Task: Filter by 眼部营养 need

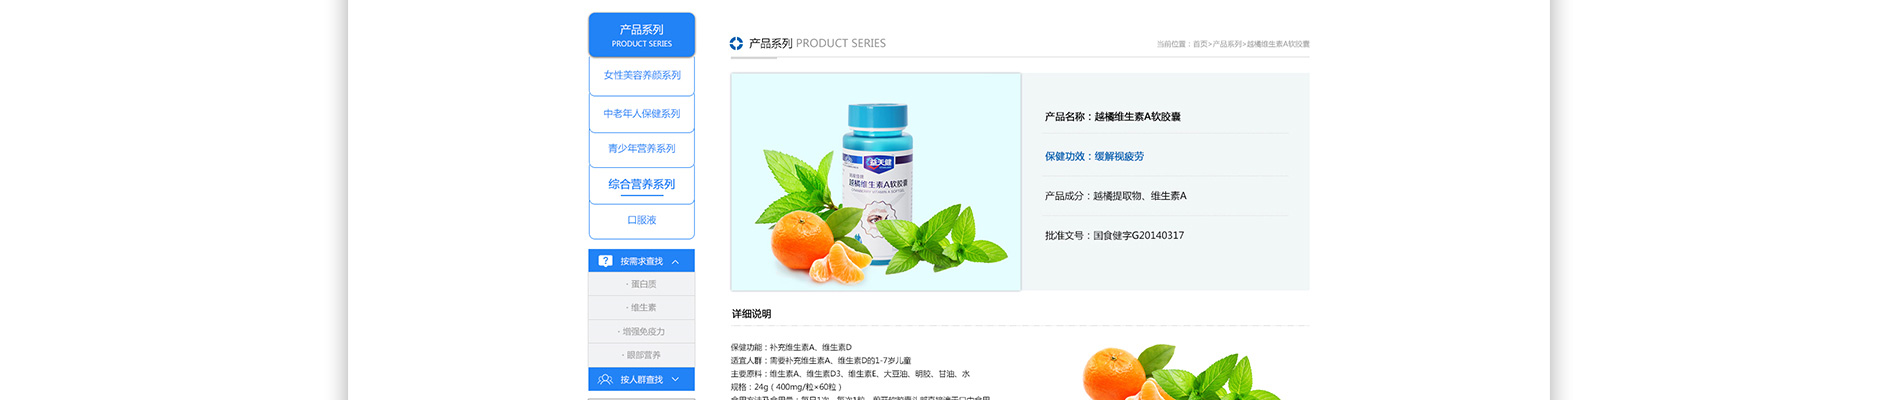Action: [x=642, y=355]
